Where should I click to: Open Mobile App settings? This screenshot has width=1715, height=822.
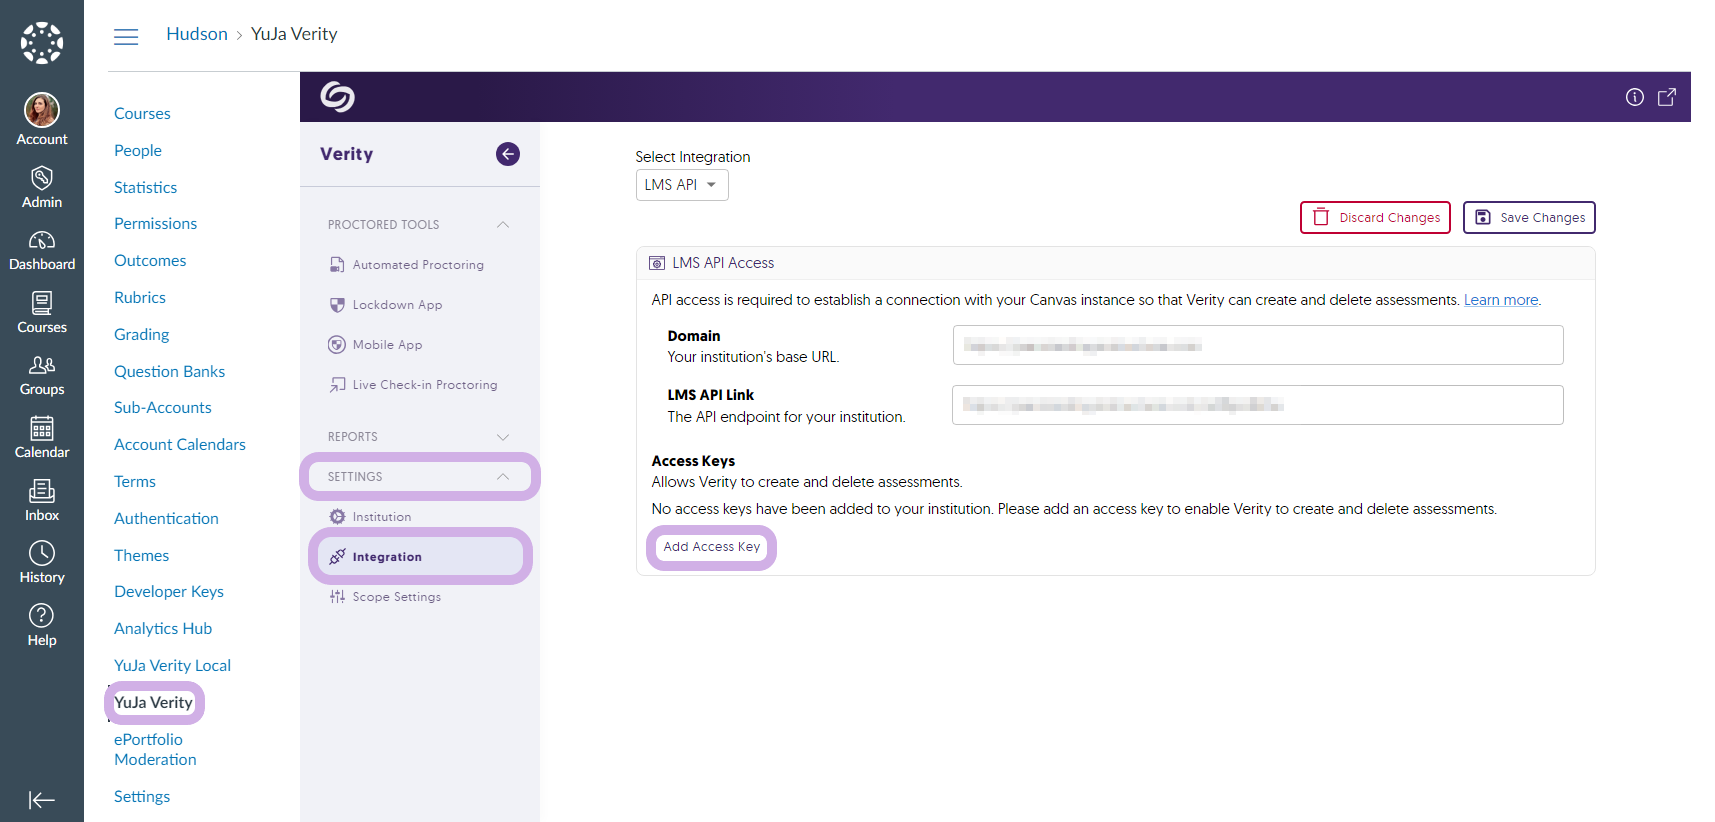[376, 345]
